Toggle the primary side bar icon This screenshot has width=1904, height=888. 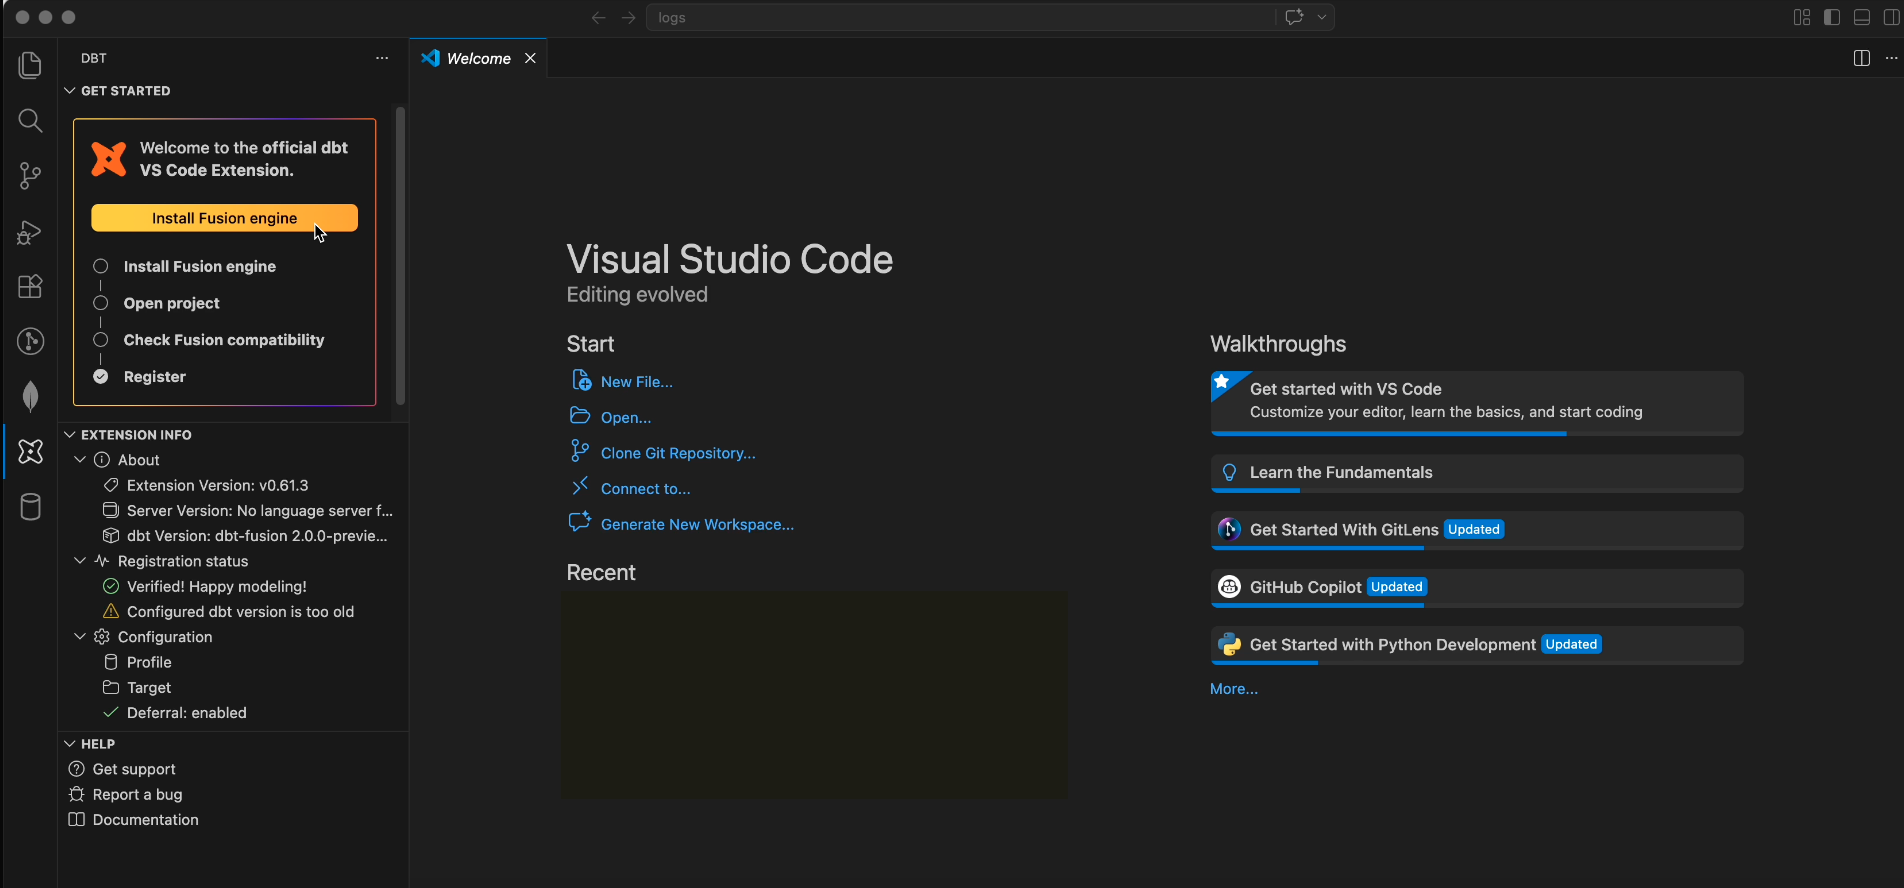pos(1832,17)
